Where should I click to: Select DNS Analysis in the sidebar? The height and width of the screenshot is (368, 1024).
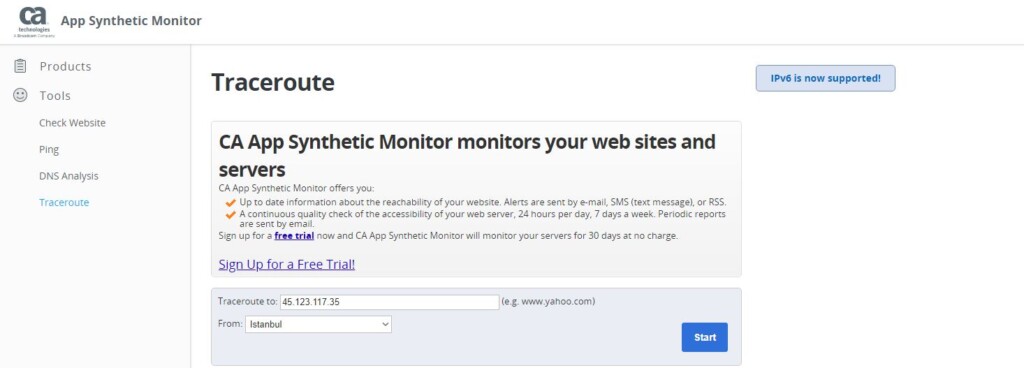[x=69, y=176]
